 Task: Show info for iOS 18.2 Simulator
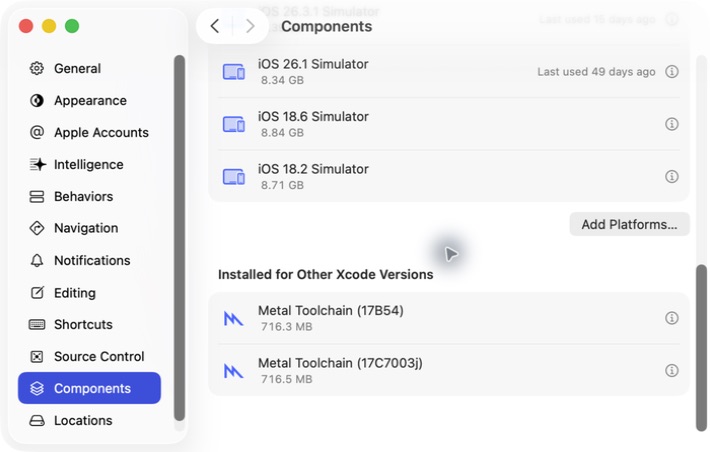[672, 177]
